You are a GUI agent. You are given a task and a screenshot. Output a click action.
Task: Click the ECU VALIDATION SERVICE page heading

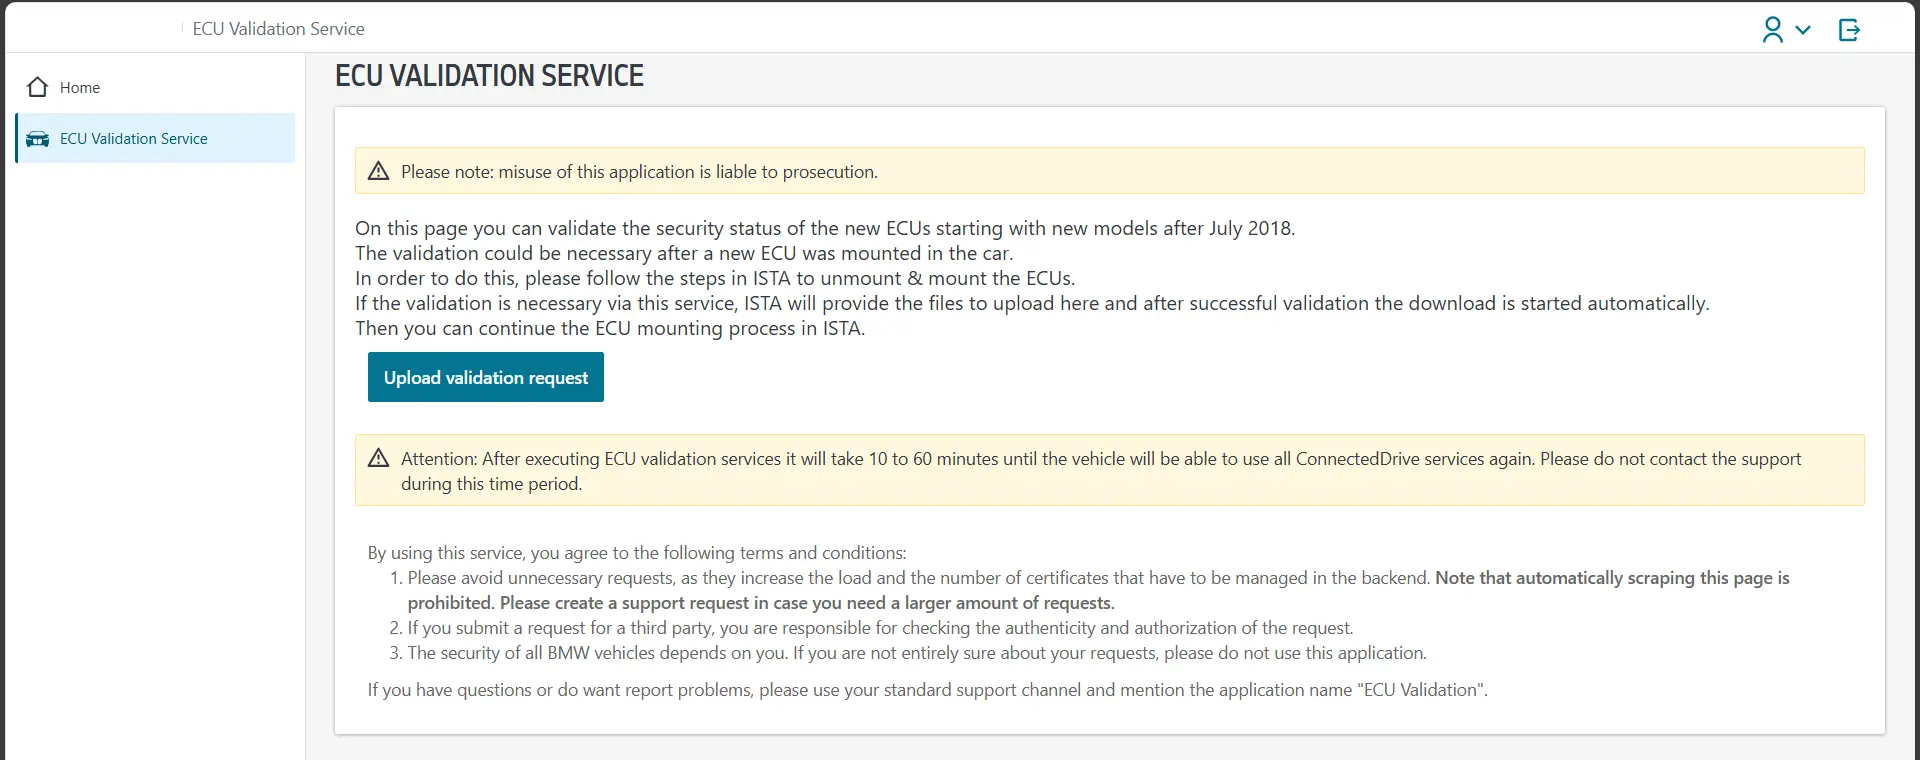489,76
